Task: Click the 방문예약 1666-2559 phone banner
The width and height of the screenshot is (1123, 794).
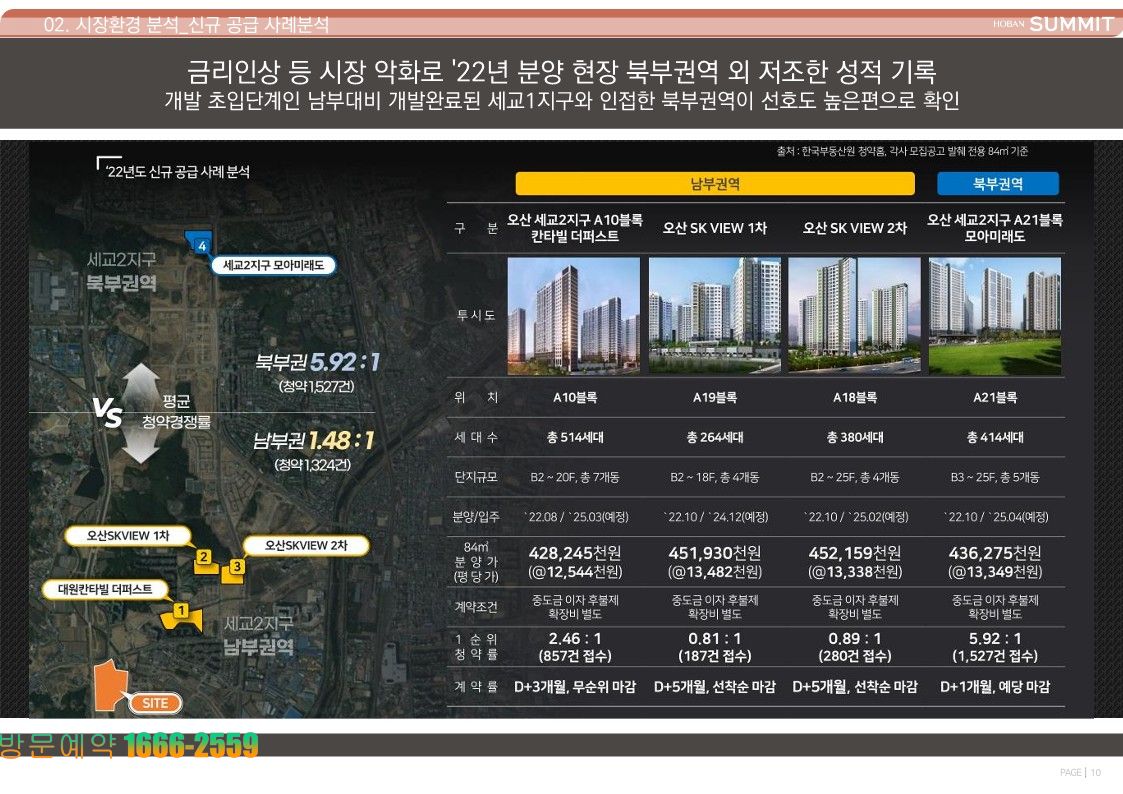Action: click(129, 745)
